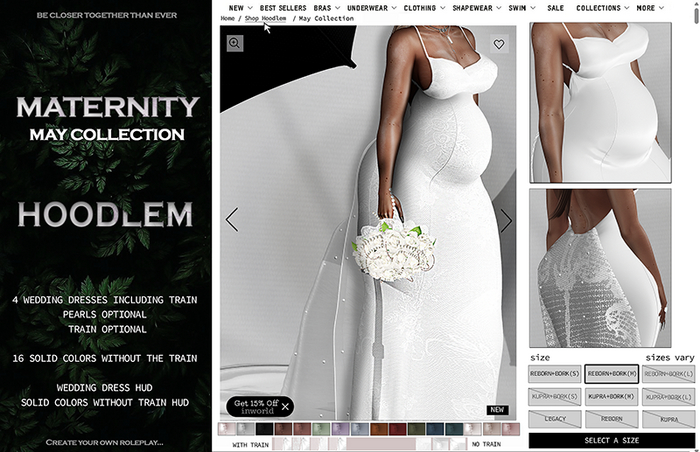Select the plain KUPRA size option
Screen dimensions: 700x452
668,419
